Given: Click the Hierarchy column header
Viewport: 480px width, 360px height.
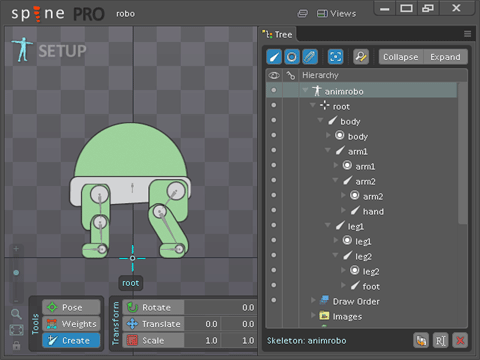Looking at the screenshot, I should coord(320,75).
